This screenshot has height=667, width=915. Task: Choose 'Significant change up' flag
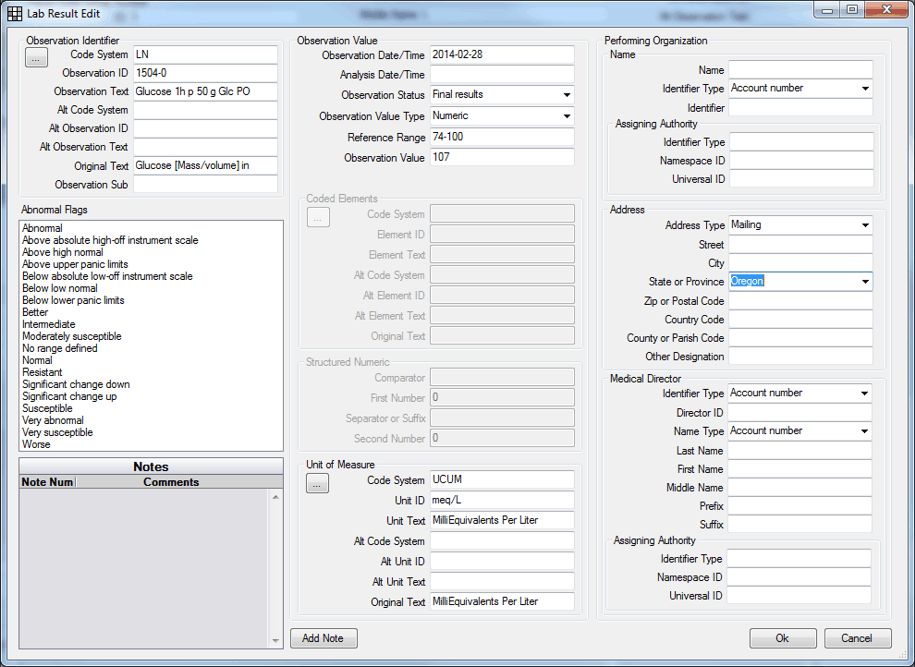(69, 397)
